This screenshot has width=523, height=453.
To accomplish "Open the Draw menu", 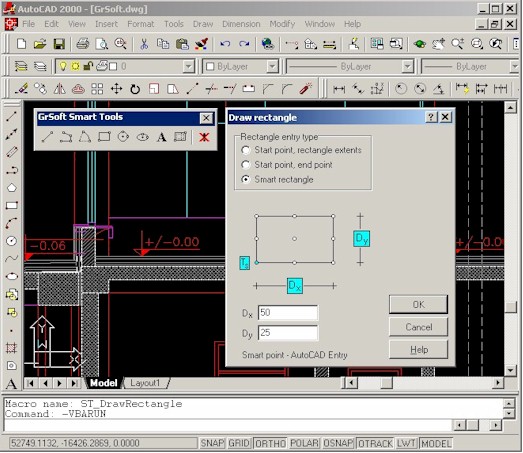I will click(x=203, y=24).
